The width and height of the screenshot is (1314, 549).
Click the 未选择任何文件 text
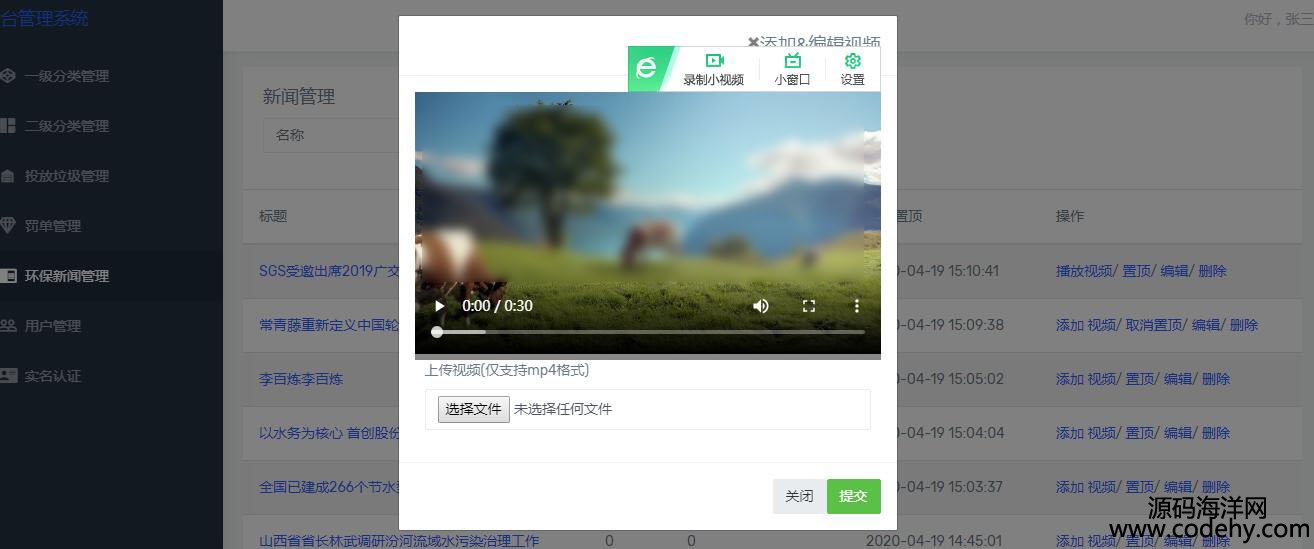tap(563, 409)
